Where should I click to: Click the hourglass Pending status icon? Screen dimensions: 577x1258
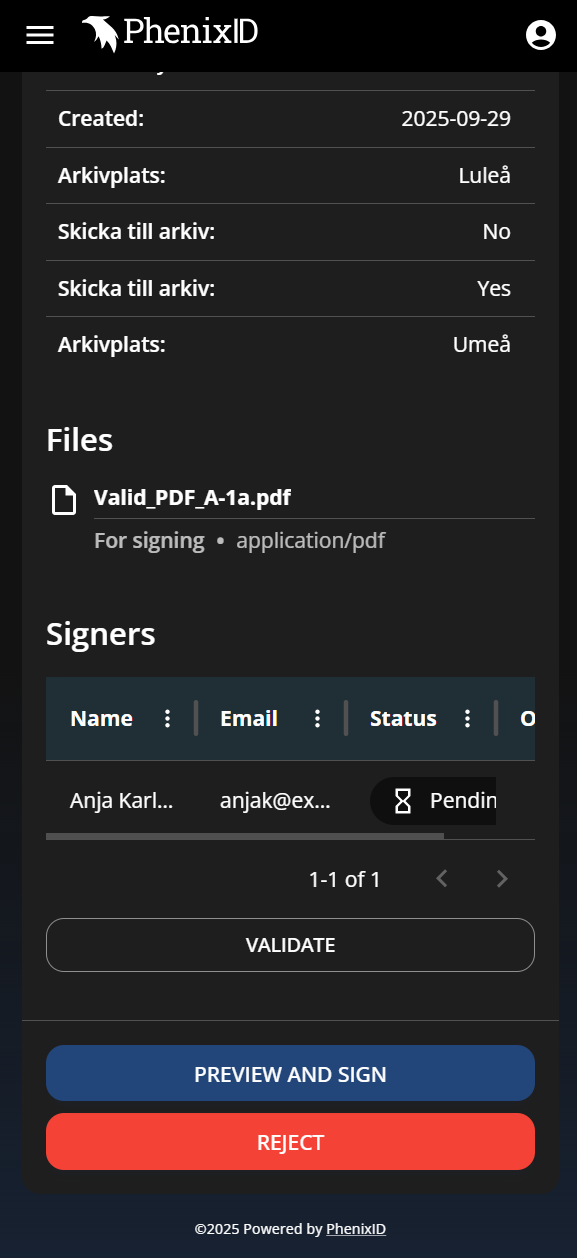click(403, 801)
